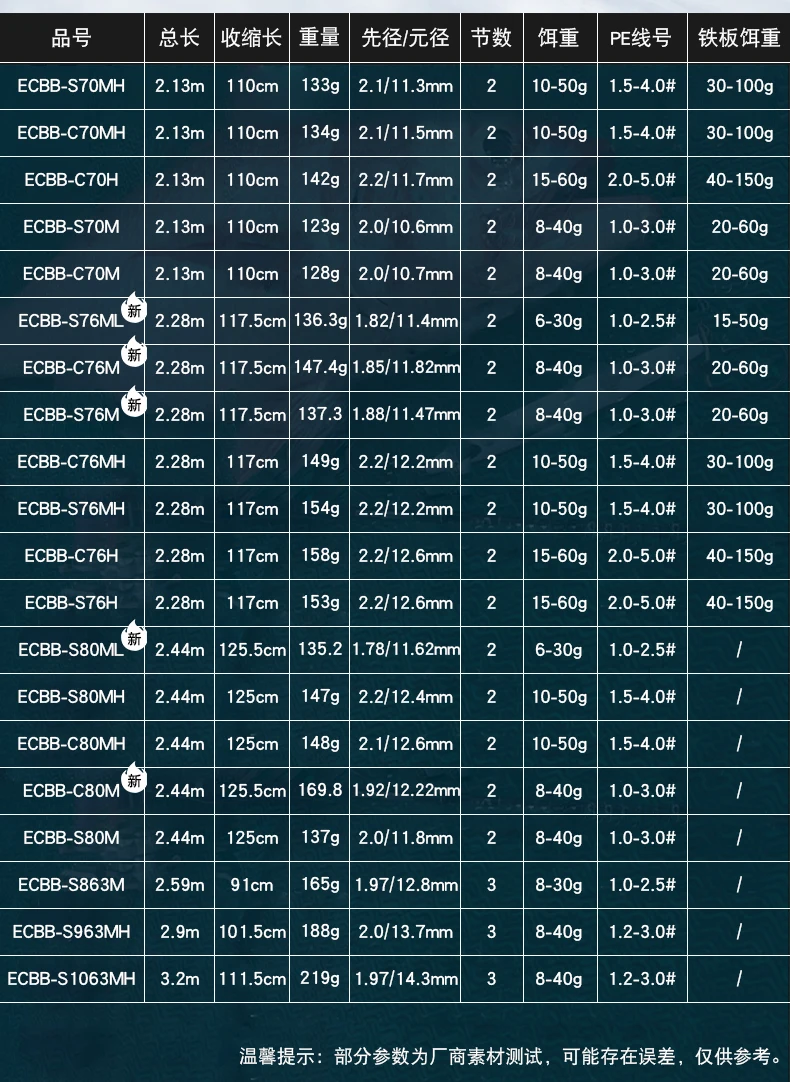The image size is (790, 1082).
Task: Click the 新 badge beside ECBB-C80M
Action: tap(135, 778)
